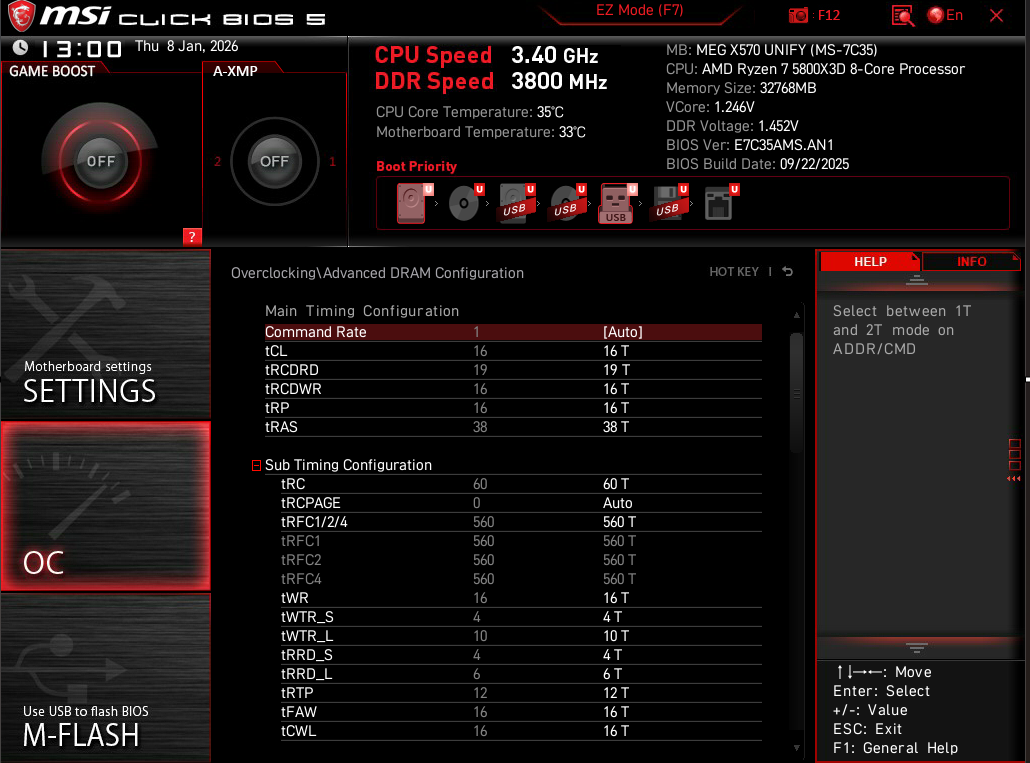Select the tRTP timing row
Viewport: 1030px width, 763px height.
(x=521, y=693)
